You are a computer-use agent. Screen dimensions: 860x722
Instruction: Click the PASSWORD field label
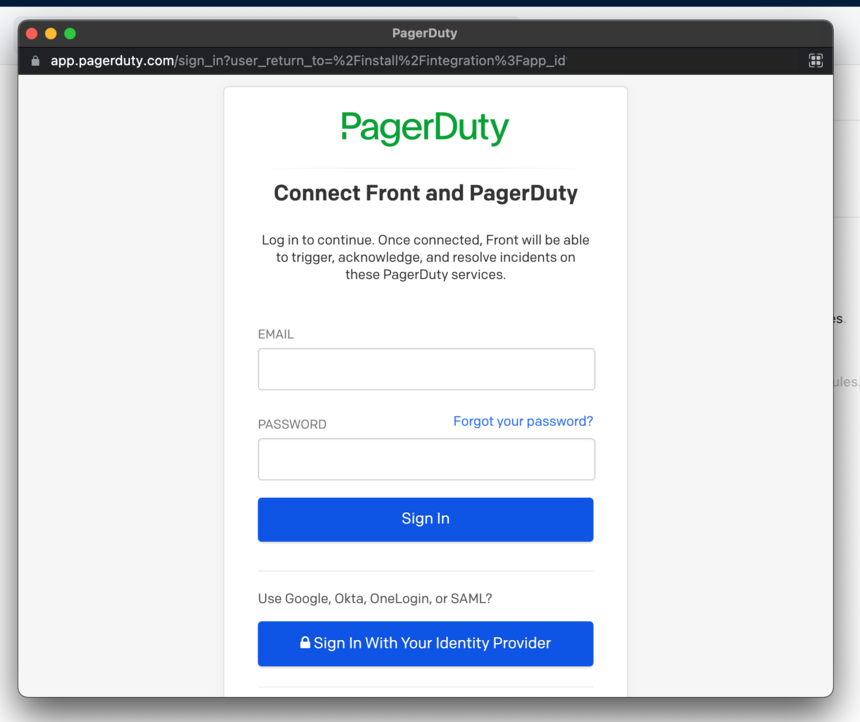[x=292, y=425]
